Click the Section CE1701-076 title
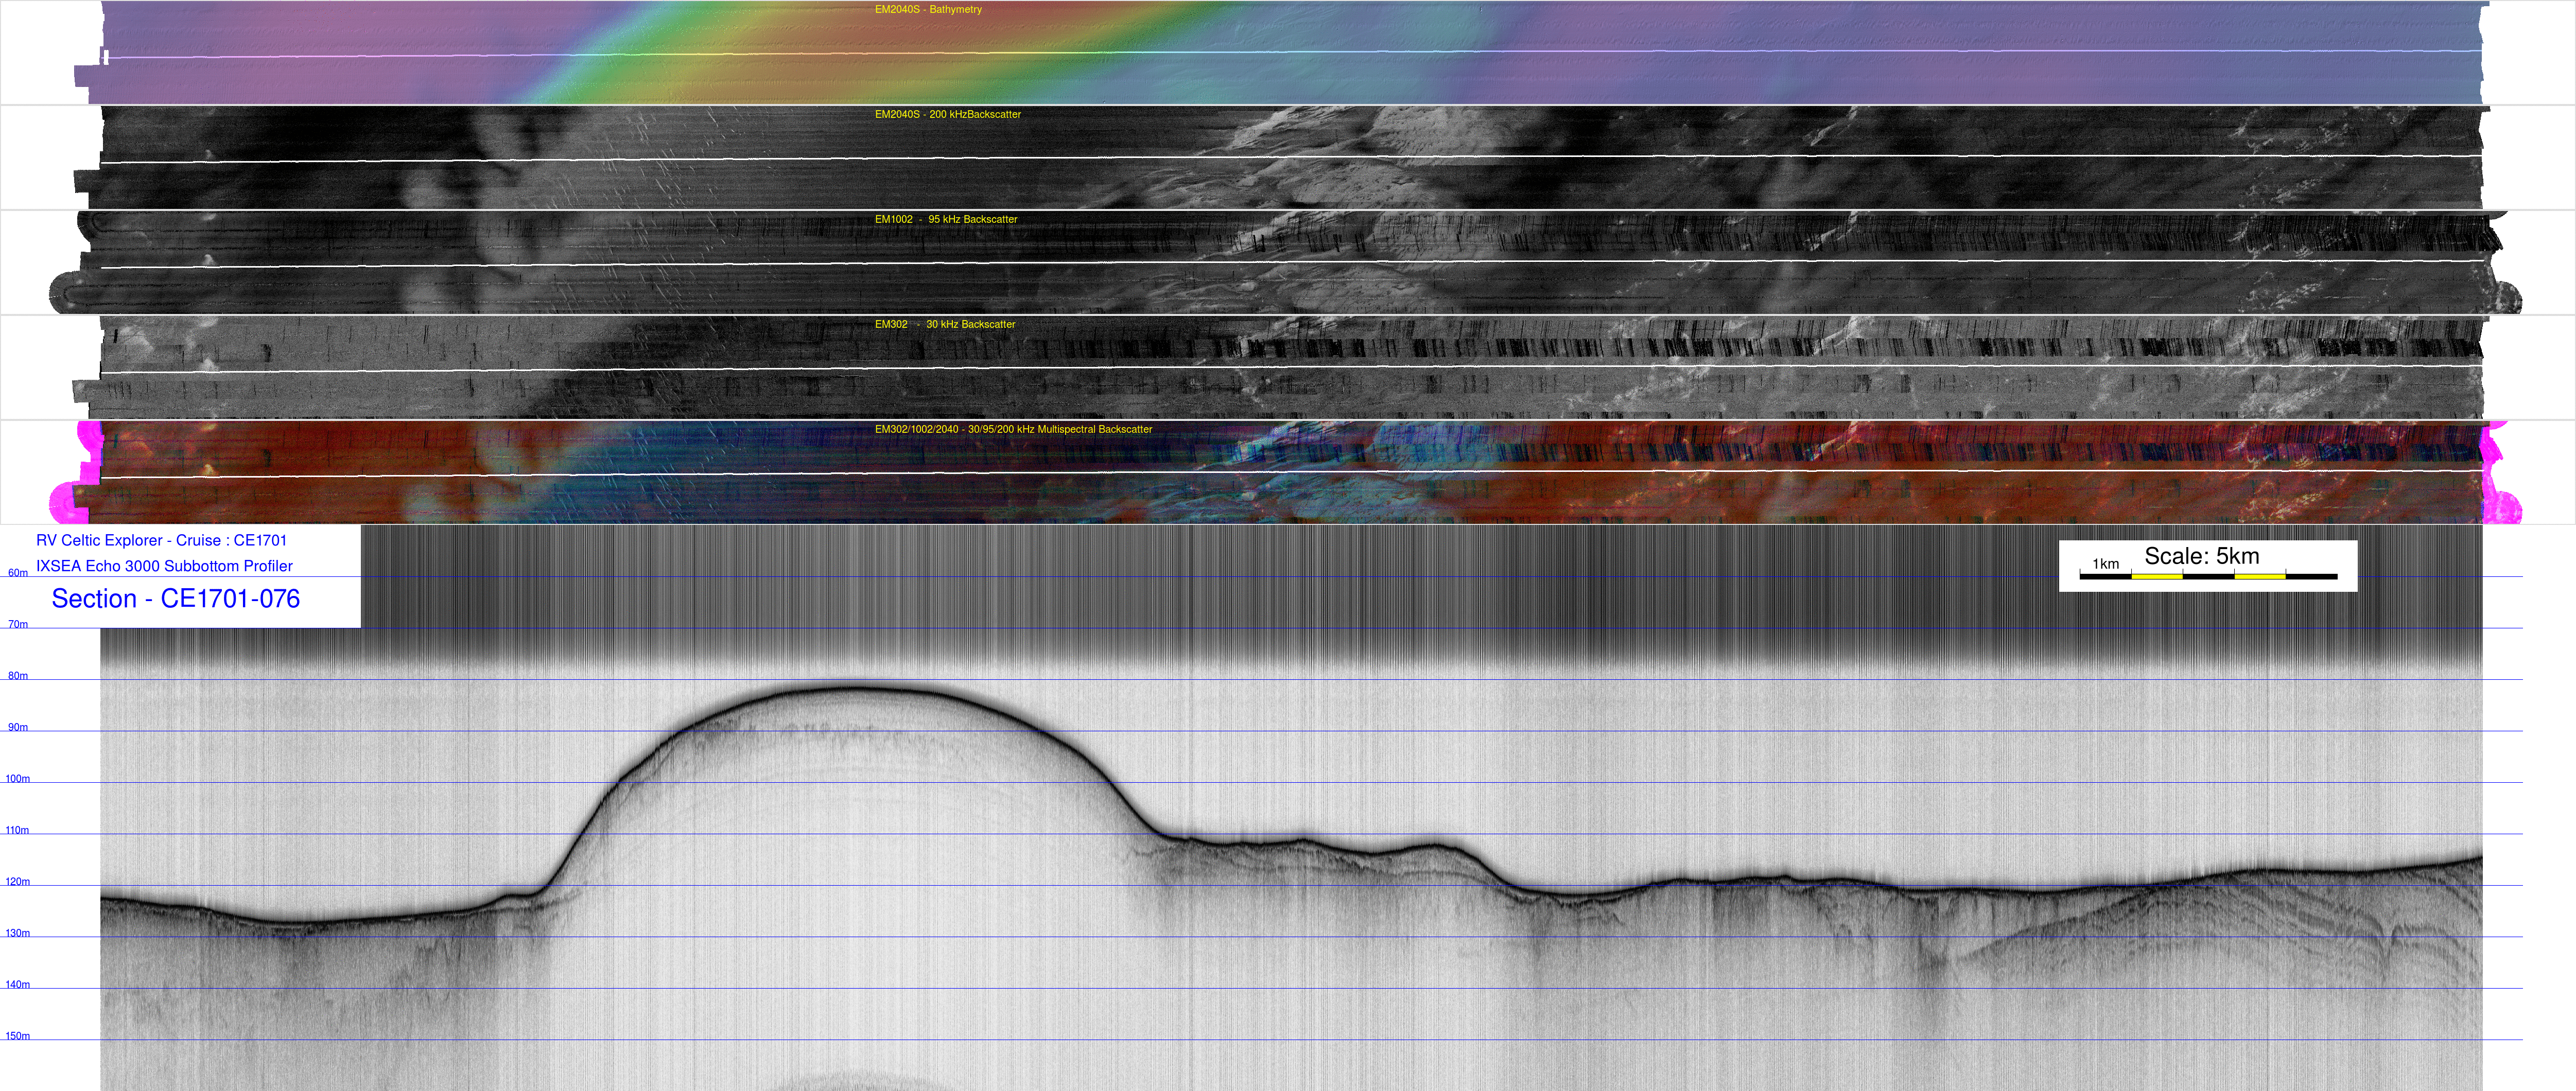The width and height of the screenshot is (2576, 1091). 175,599
